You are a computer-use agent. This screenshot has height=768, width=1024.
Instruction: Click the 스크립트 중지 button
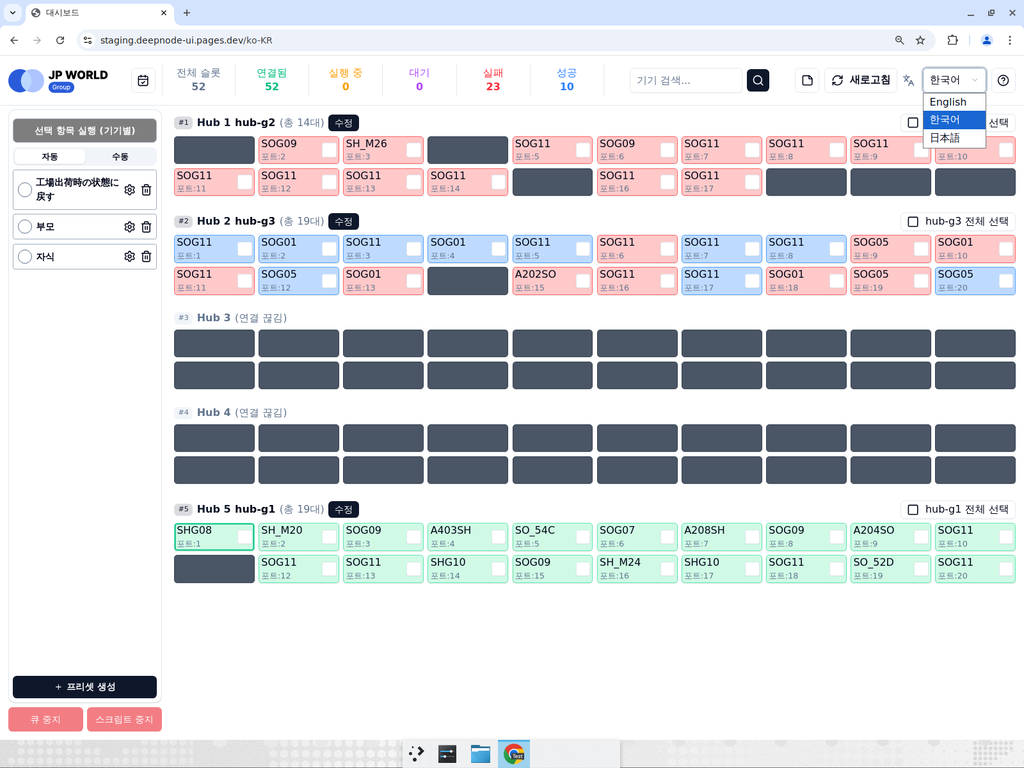[x=124, y=720]
